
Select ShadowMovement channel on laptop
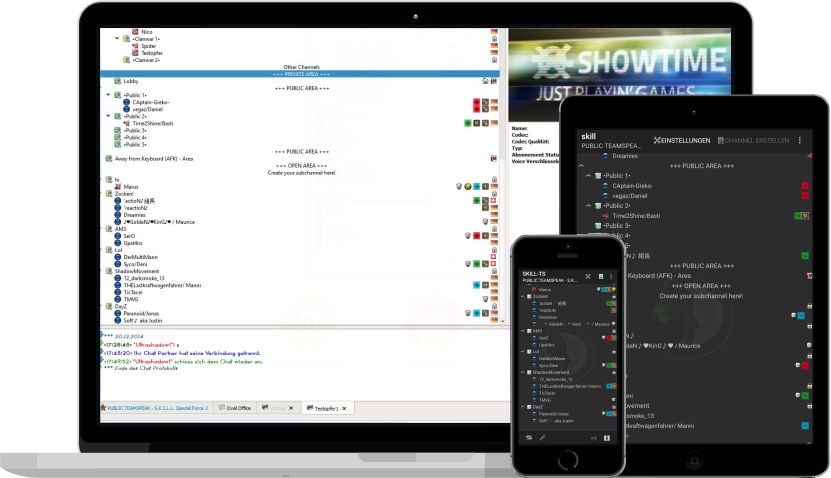137,271
